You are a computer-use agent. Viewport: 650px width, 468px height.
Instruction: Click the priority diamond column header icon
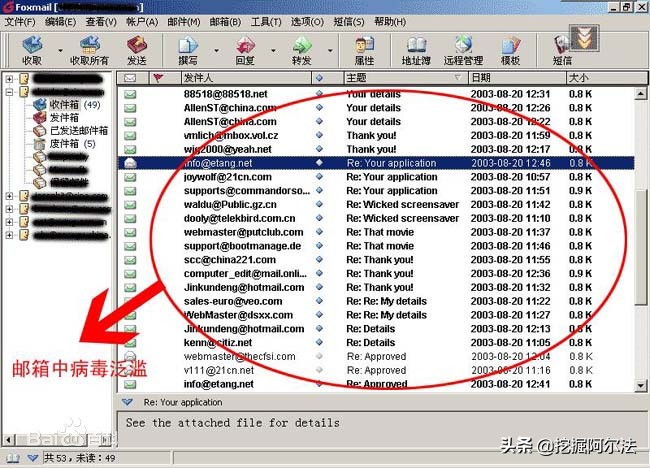coord(319,78)
